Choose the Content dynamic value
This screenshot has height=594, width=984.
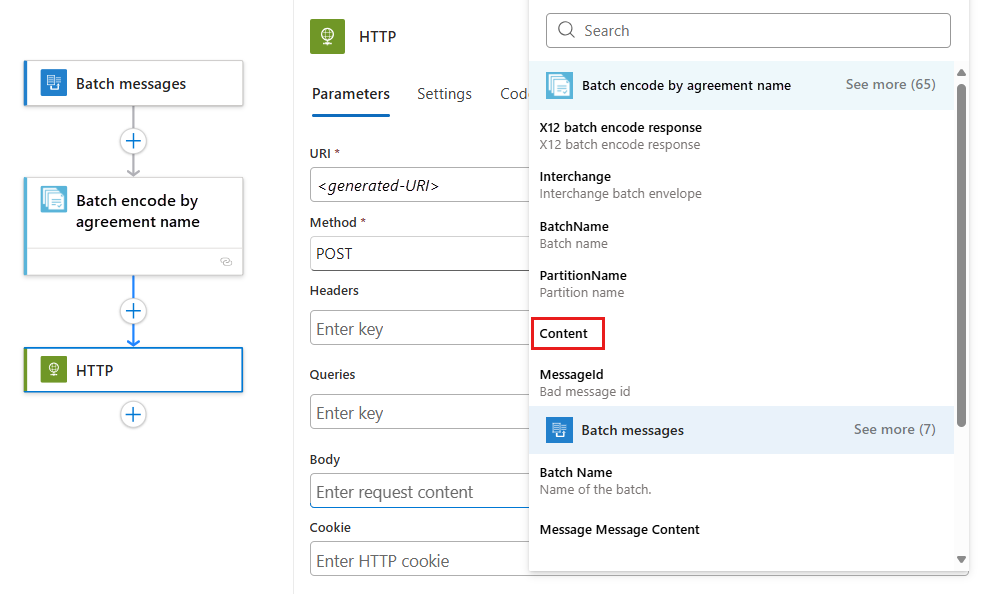[x=566, y=334]
